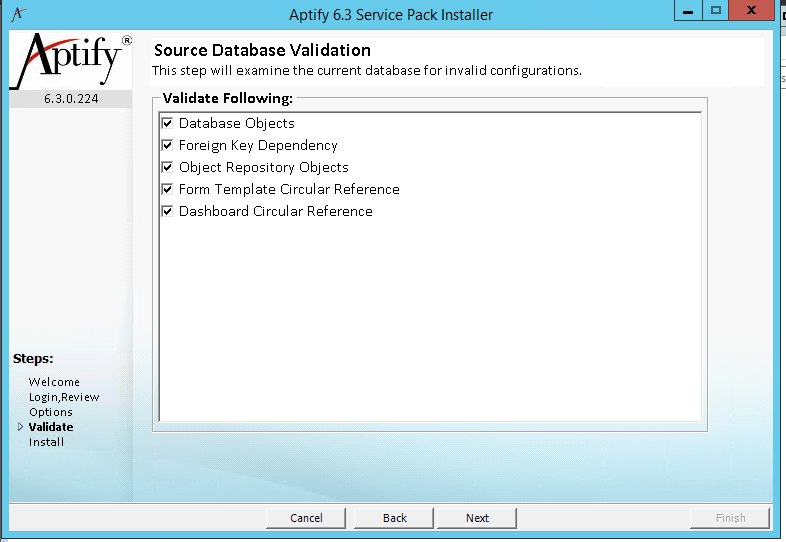Select the Welcome step label
786x542 pixels.
pos(54,382)
